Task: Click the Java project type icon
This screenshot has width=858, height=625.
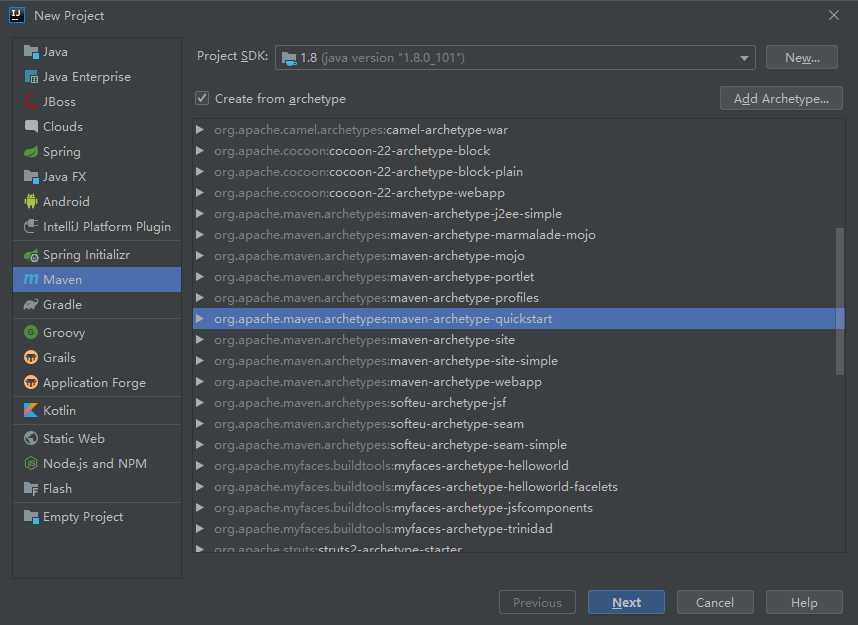Action: coord(31,52)
